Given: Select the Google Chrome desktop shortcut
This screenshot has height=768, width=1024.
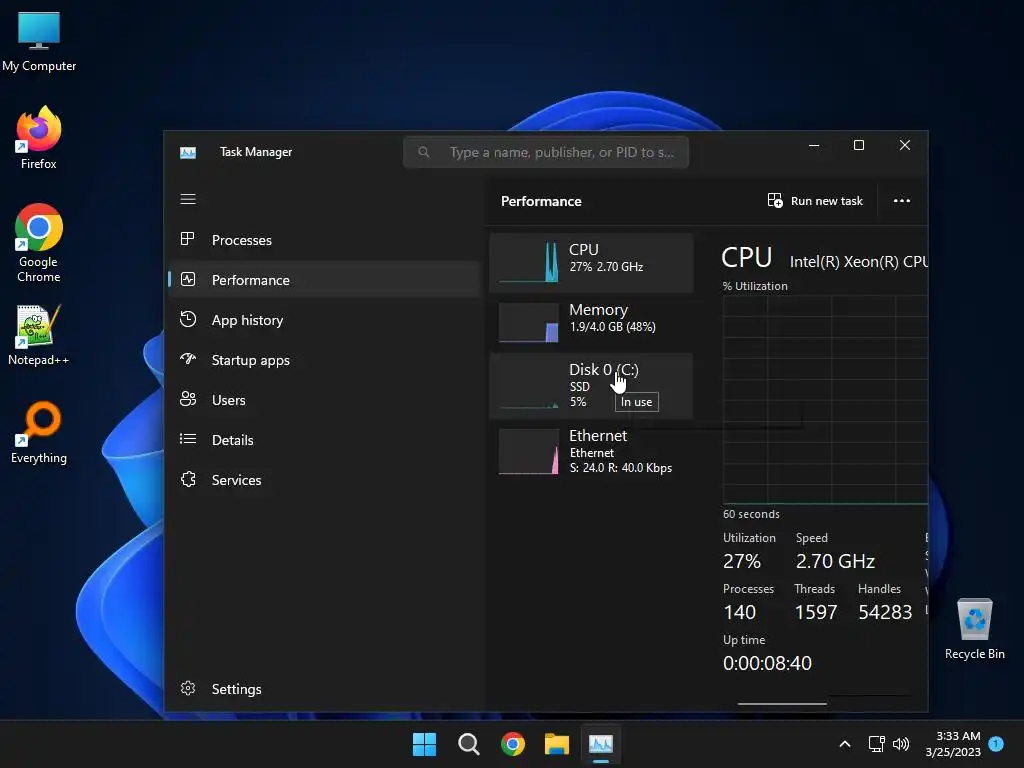Looking at the screenshot, I should click(x=39, y=243).
